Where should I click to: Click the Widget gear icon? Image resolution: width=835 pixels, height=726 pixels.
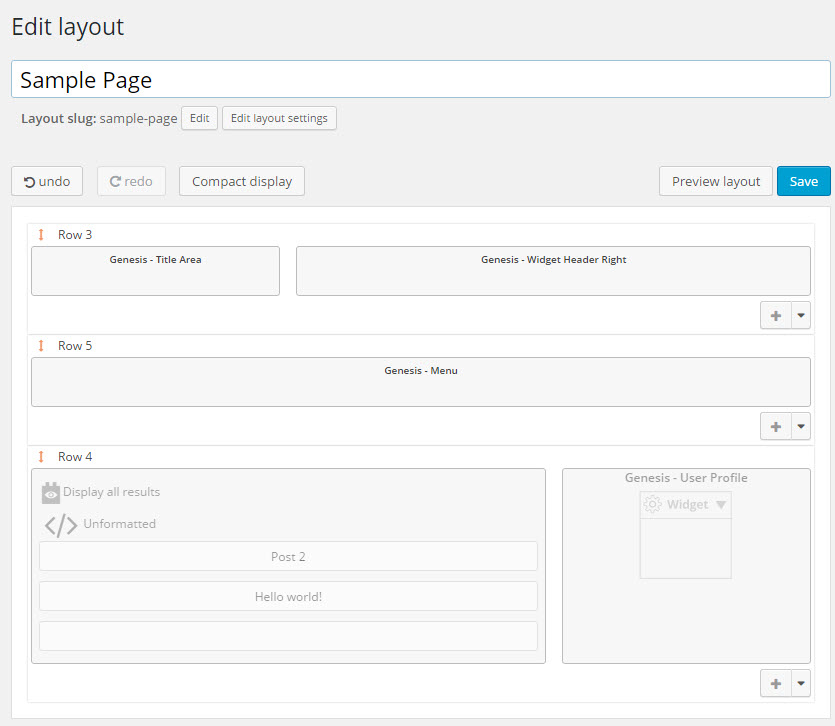(652, 504)
